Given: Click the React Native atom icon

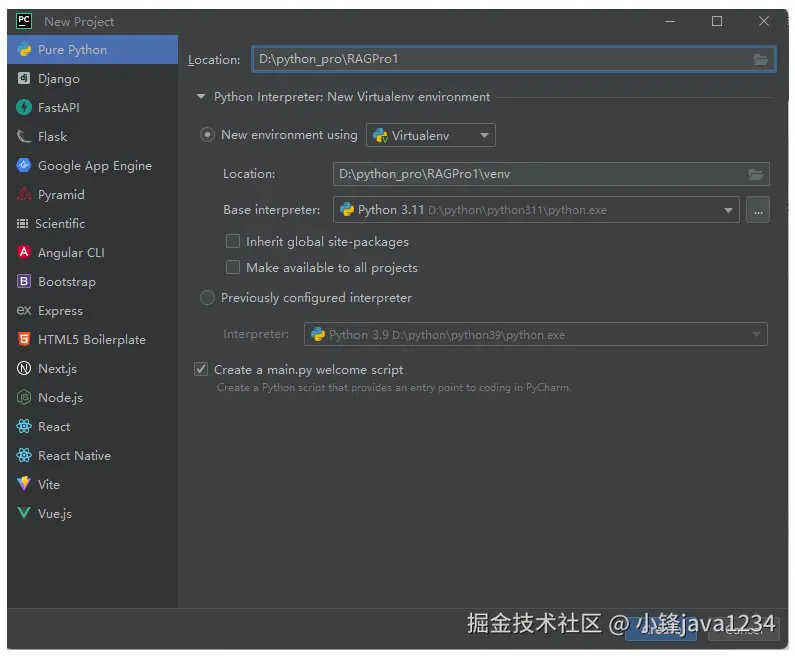Looking at the screenshot, I should (24, 455).
